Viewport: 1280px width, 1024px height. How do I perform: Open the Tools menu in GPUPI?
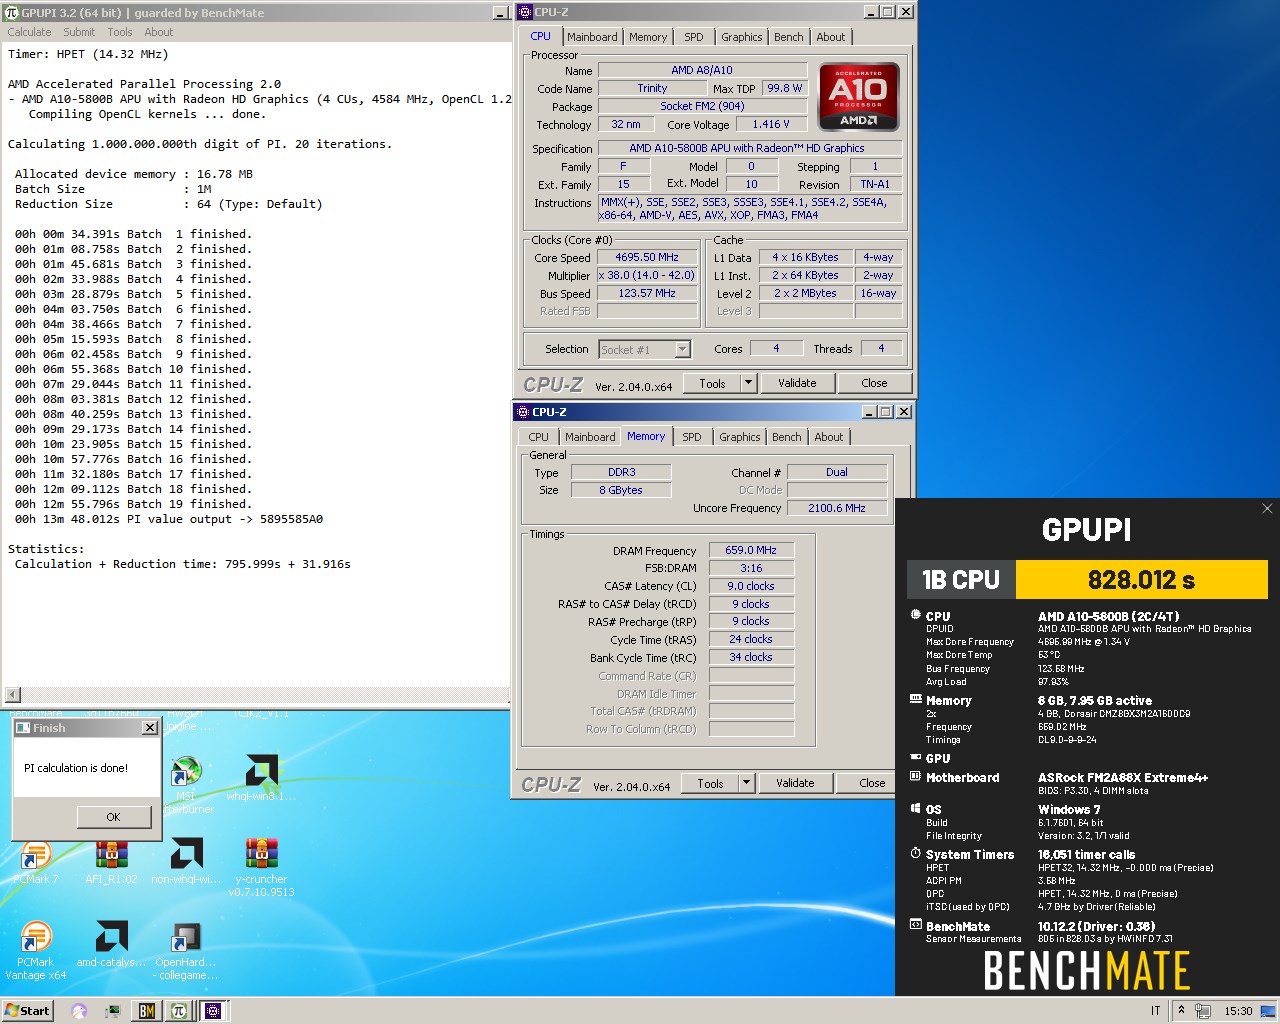tap(120, 32)
